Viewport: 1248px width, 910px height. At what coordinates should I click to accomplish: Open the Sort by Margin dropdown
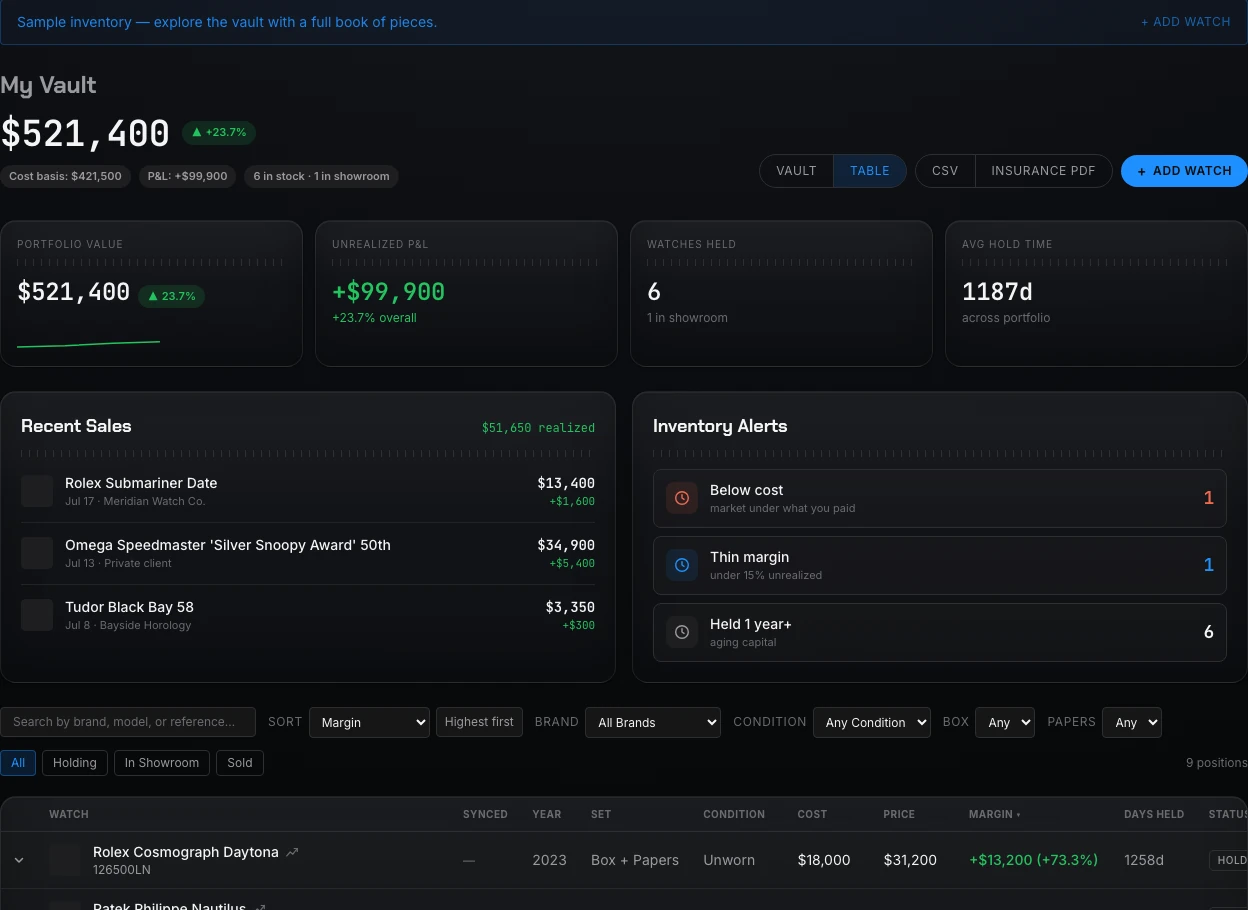(369, 722)
